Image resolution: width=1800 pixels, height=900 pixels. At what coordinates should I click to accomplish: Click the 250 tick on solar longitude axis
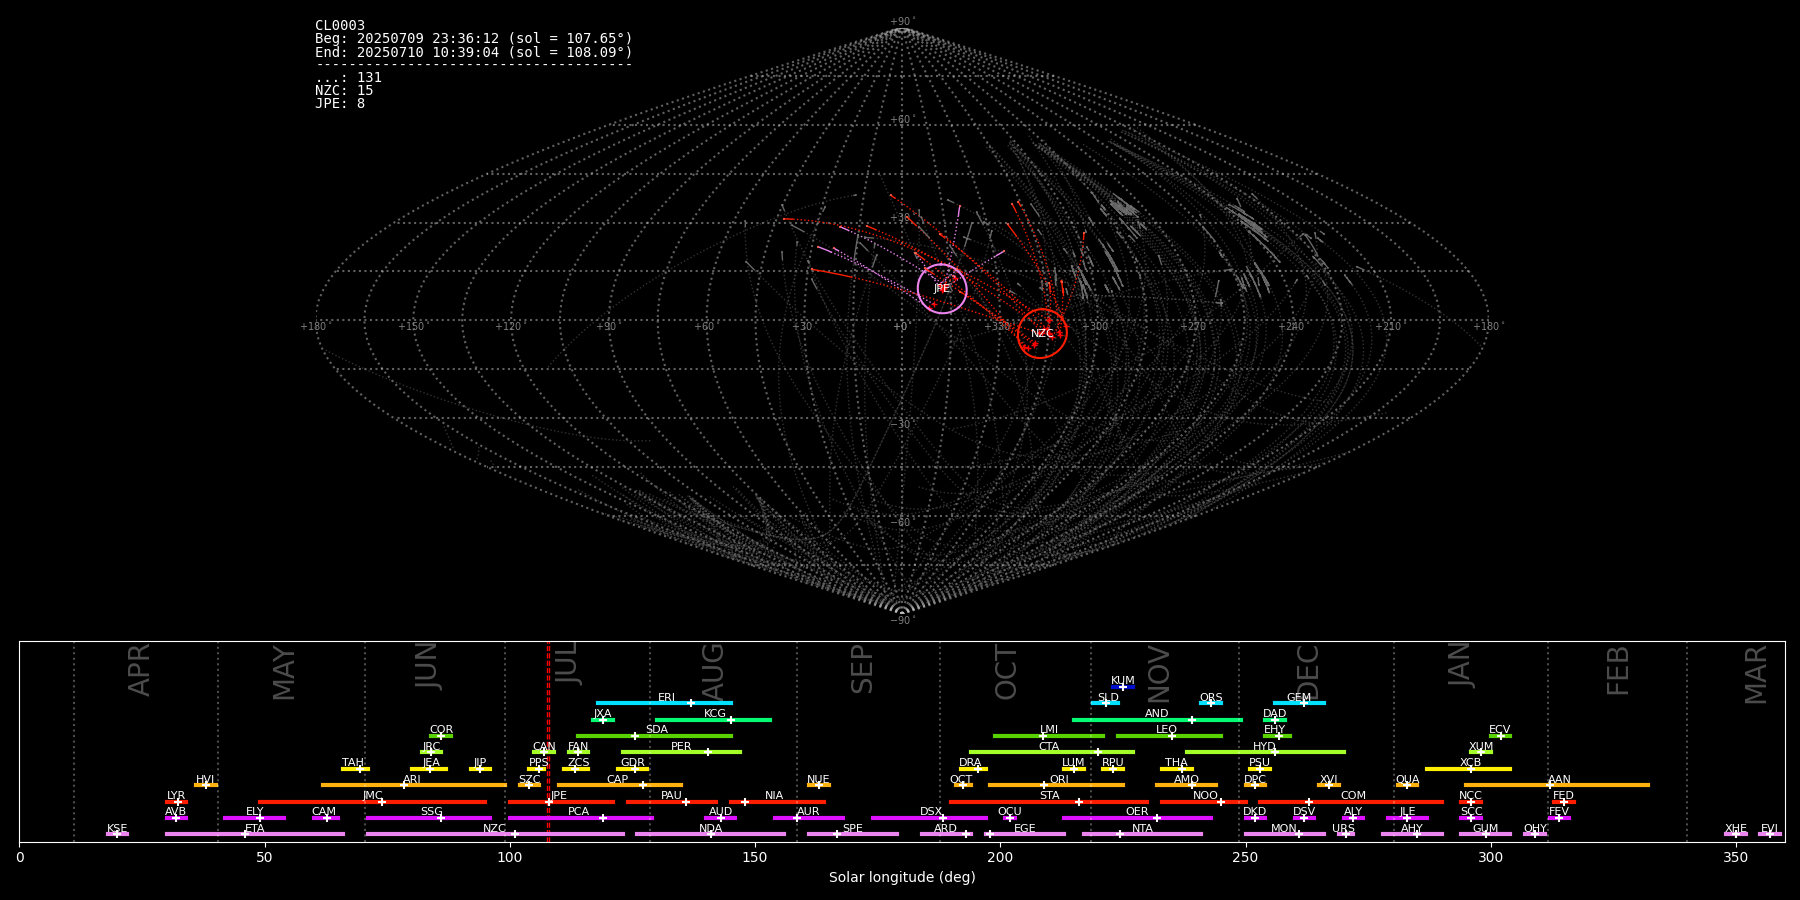(x=1245, y=858)
